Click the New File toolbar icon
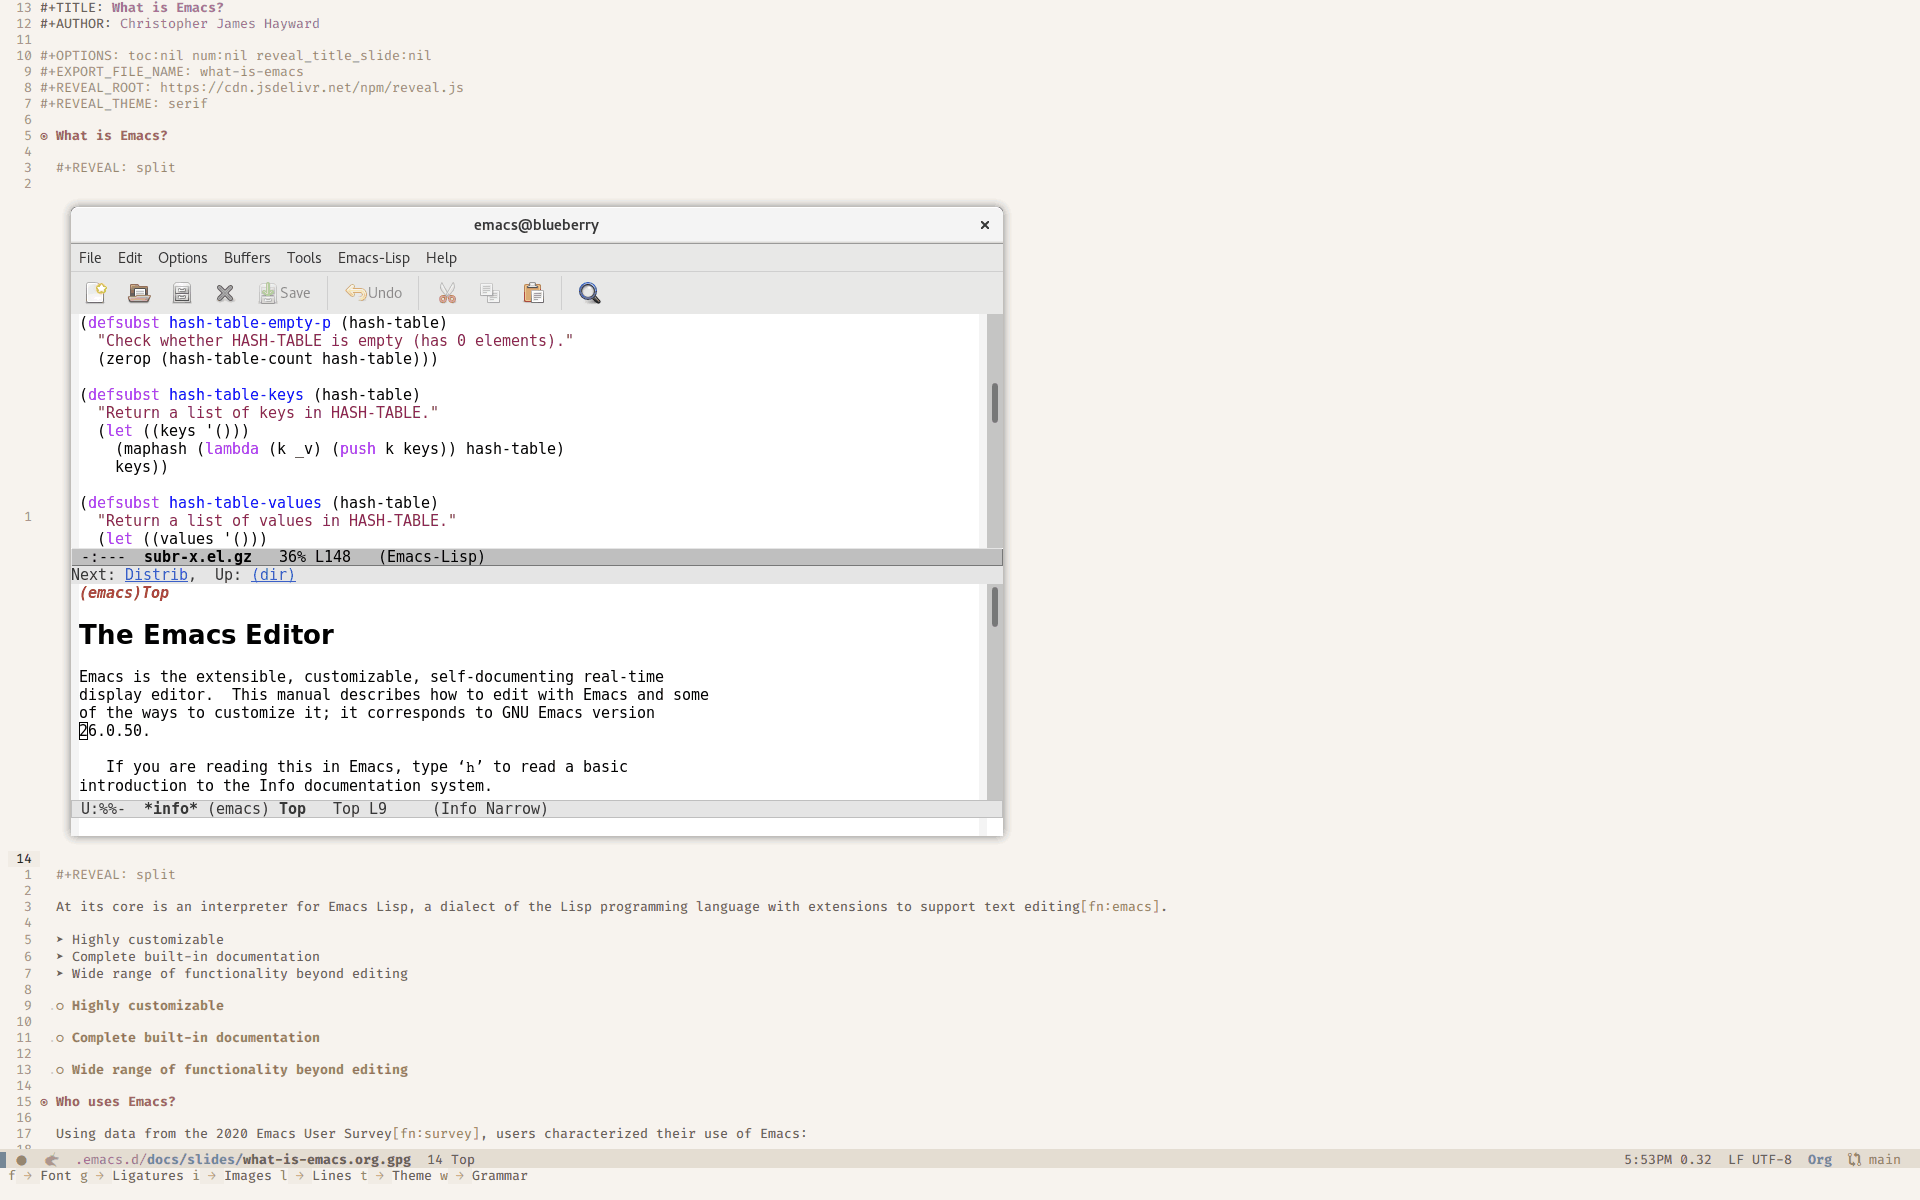The height and width of the screenshot is (1200, 1920). (x=95, y=293)
